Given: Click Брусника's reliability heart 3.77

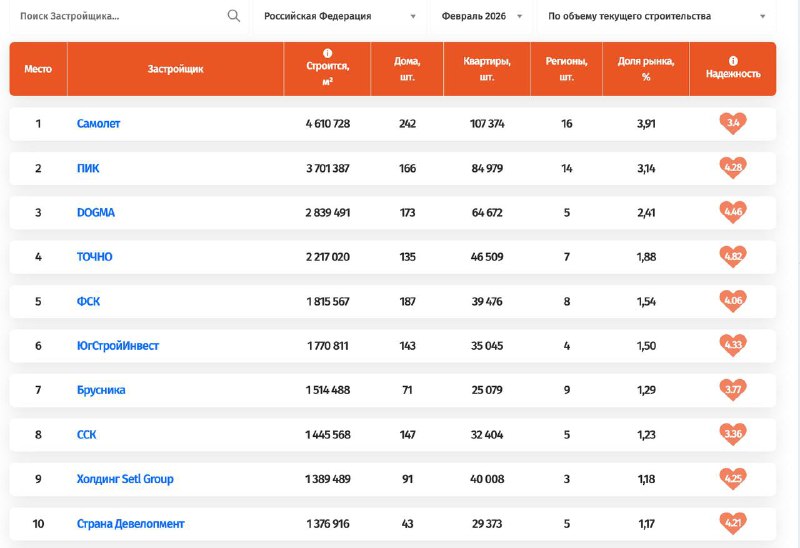Looking at the screenshot, I should 733,390.
